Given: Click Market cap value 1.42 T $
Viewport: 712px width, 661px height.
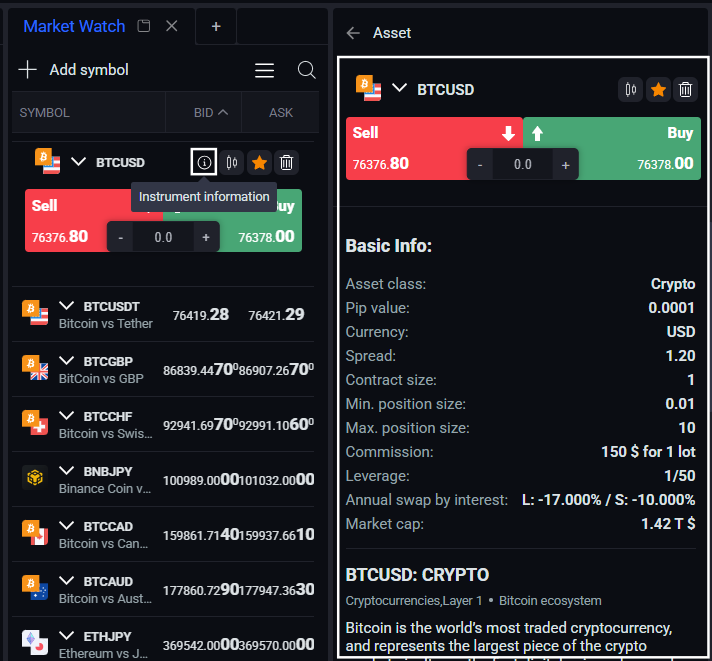Looking at the screenshot, I should point(668,524).
